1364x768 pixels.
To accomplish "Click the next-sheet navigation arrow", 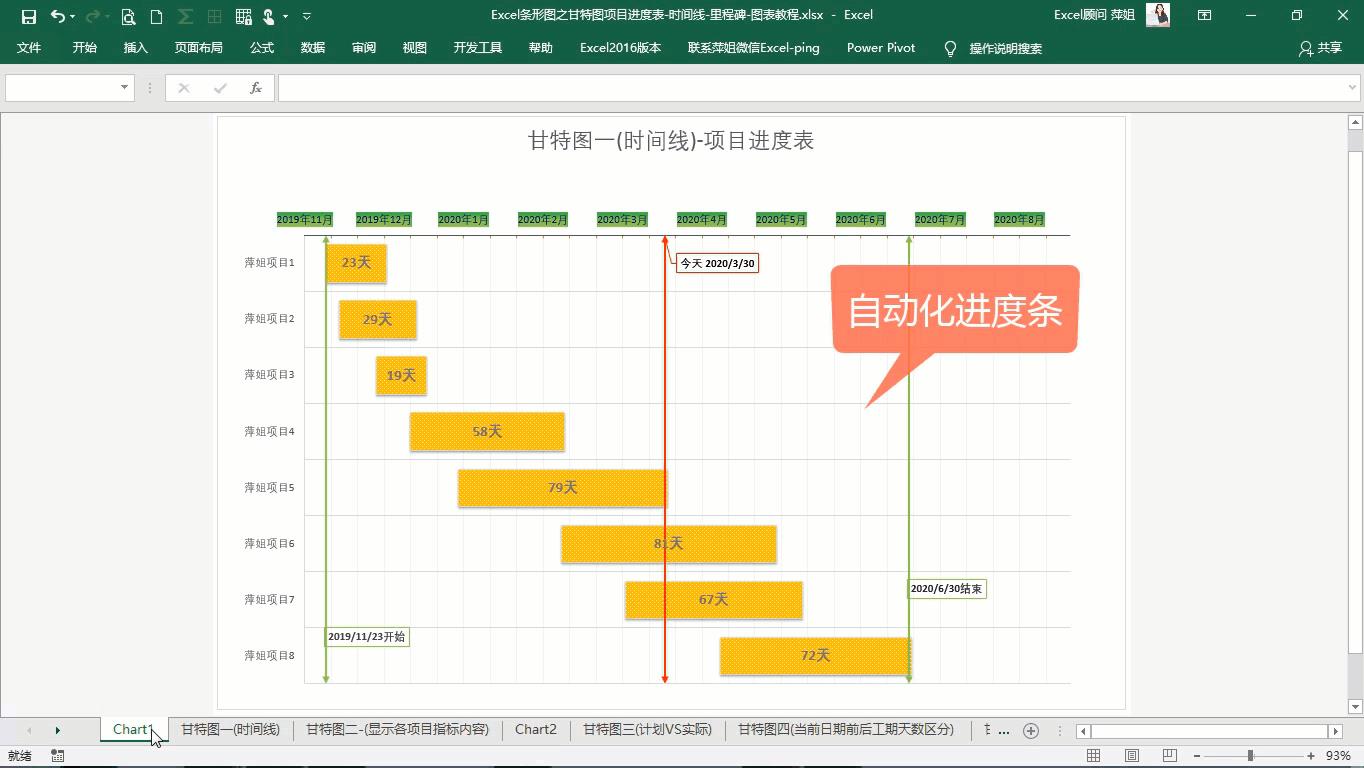I will (x=57, y=730).
